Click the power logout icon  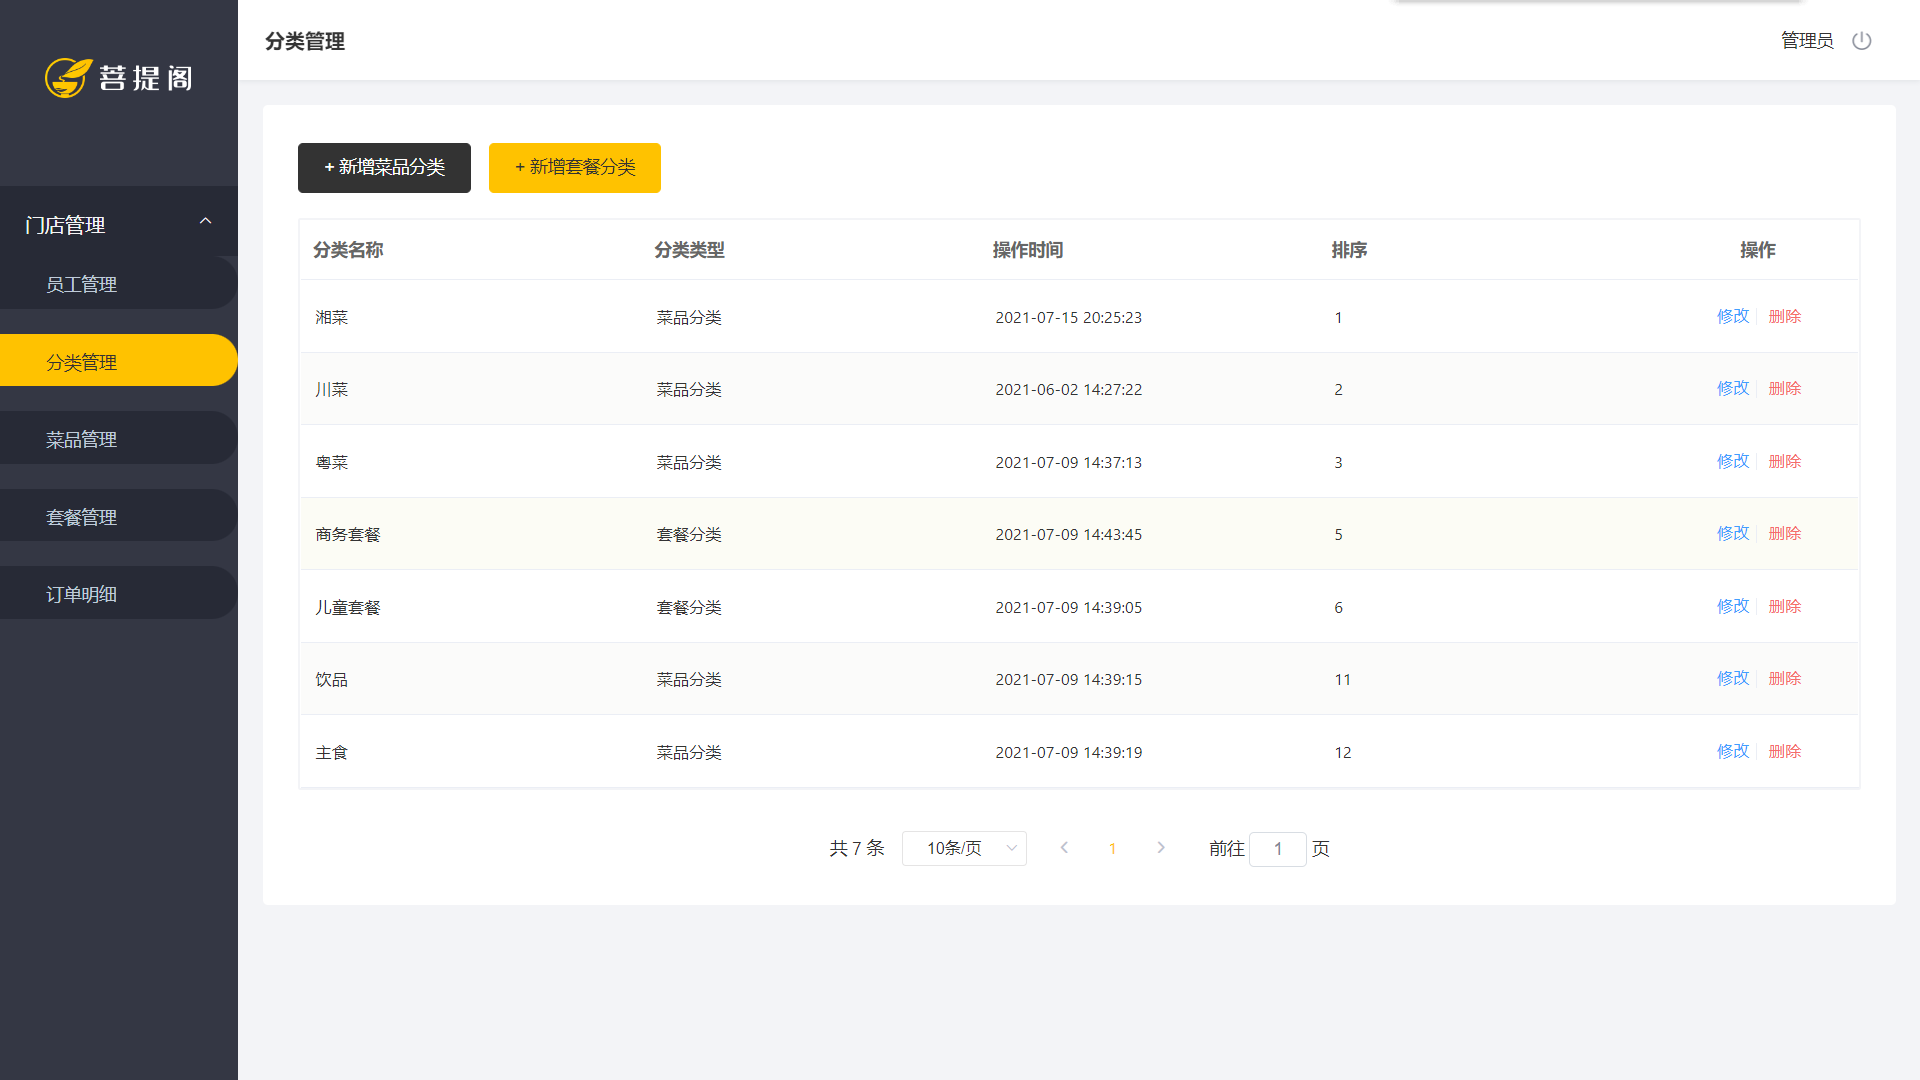tap(1861, 41)
